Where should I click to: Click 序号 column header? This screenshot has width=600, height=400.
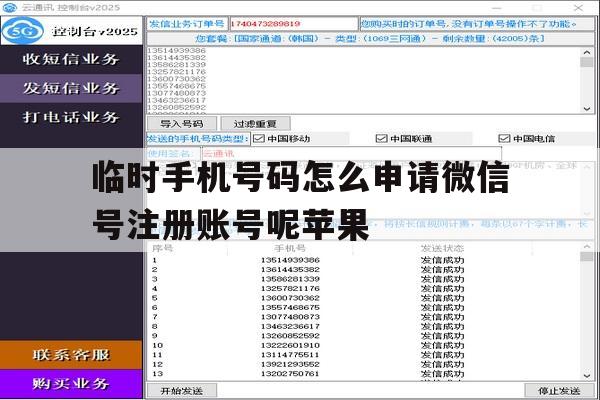click(162, 248)
